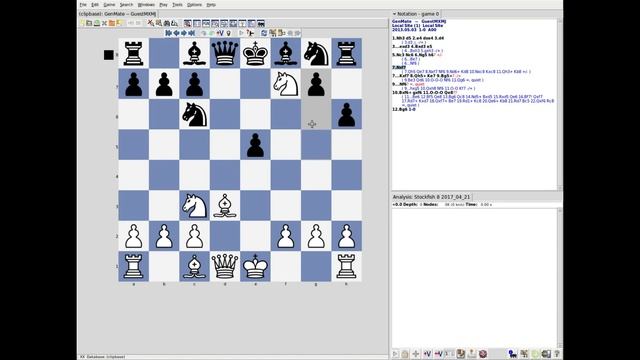The image size is (640, 360).
Task: Expand the Notation tab dropdown arrow
Action: coord(394,14)
